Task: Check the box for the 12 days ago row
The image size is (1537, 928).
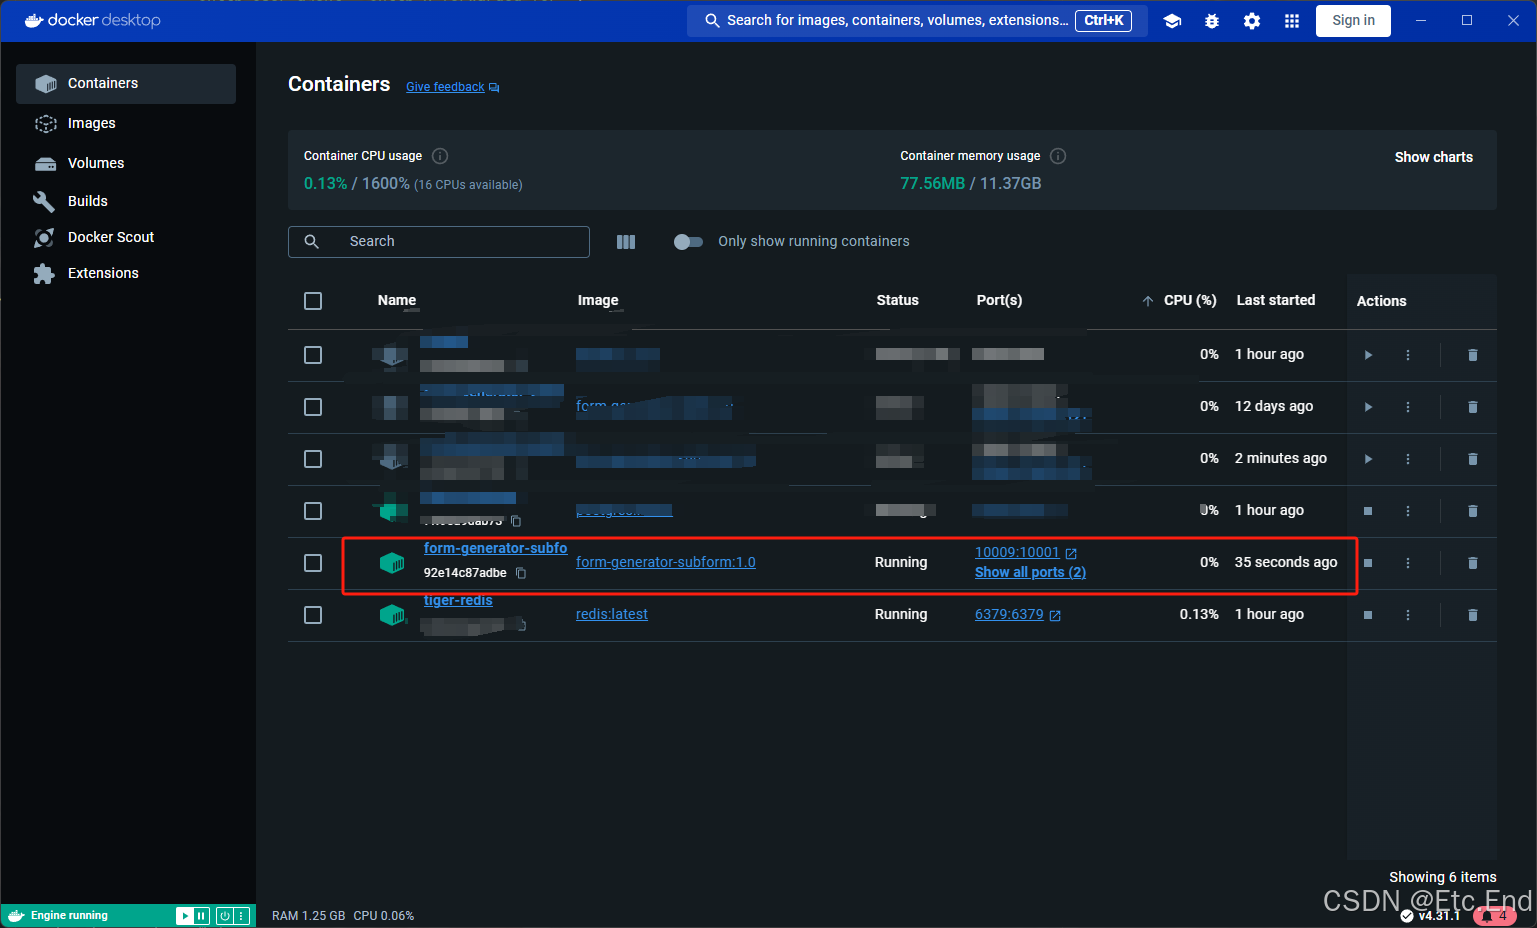Action: coord(313,407)
